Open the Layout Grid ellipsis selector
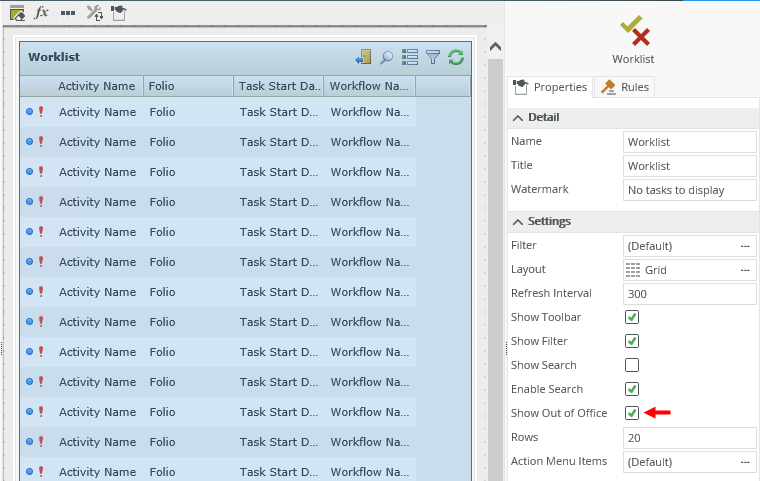This screenshot has height=481, width=760. pos(745,270)
